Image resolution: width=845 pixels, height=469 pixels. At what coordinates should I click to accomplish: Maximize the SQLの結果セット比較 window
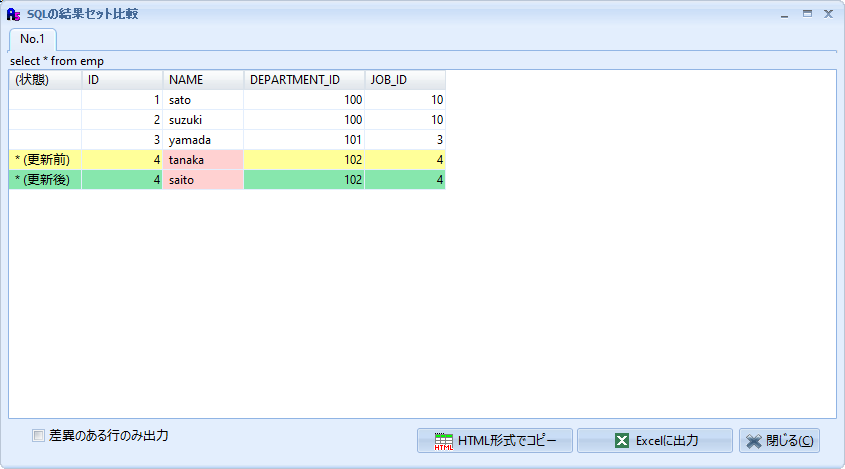tap(807, 14)
